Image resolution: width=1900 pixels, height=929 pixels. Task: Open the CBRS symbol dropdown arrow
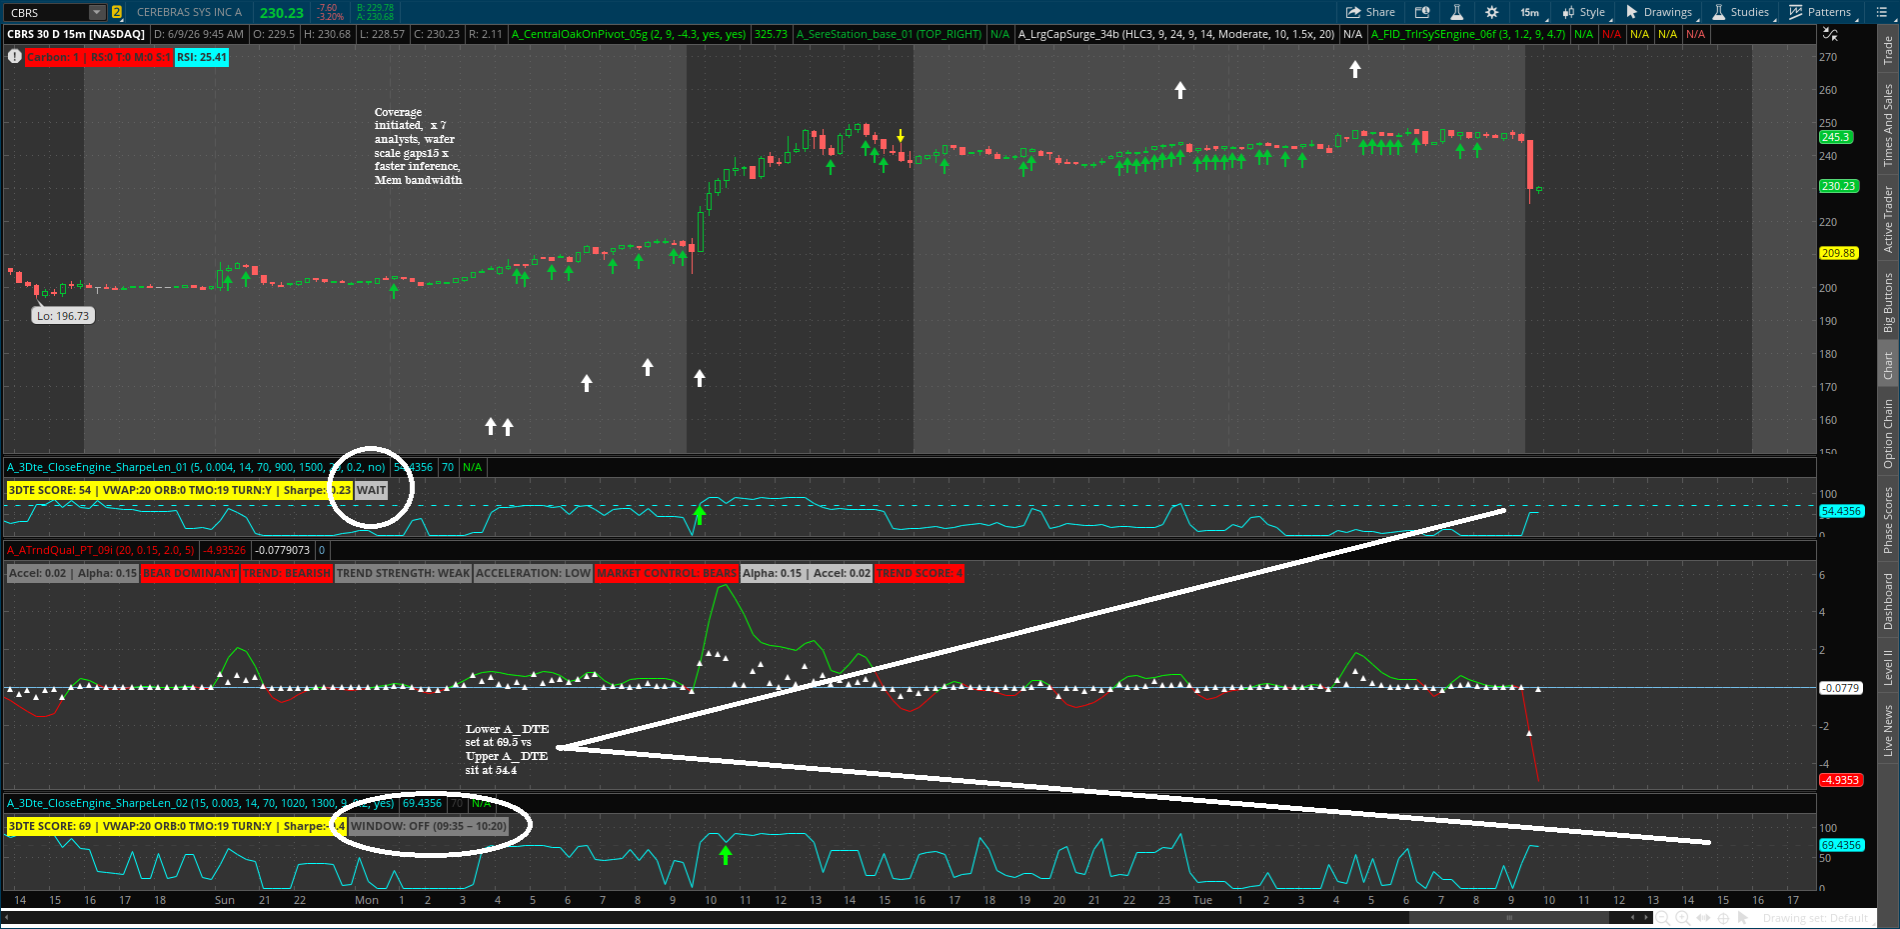97,12
